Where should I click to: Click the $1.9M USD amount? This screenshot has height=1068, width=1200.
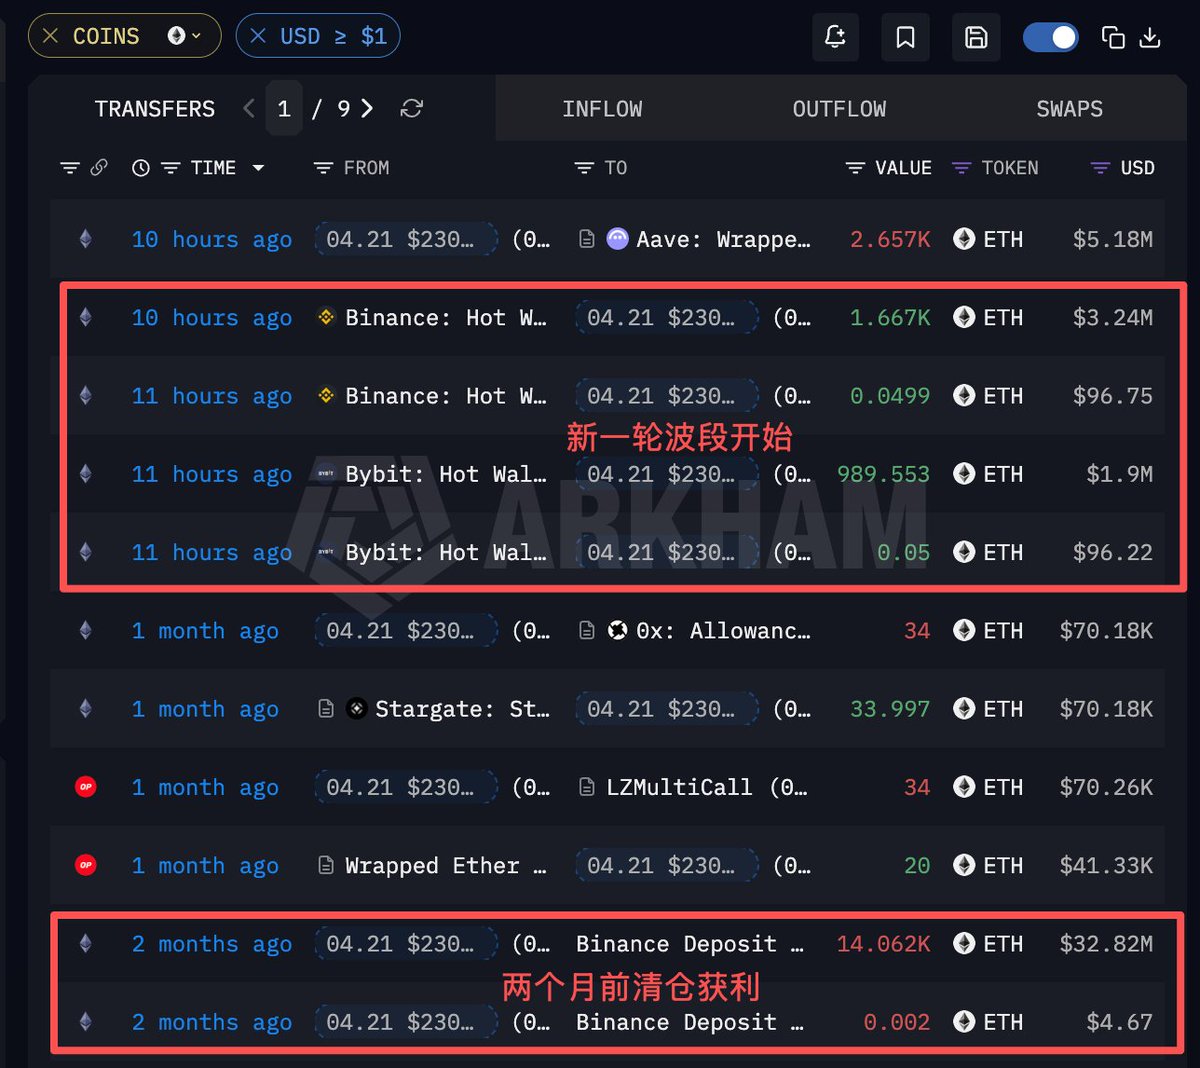1120,474
